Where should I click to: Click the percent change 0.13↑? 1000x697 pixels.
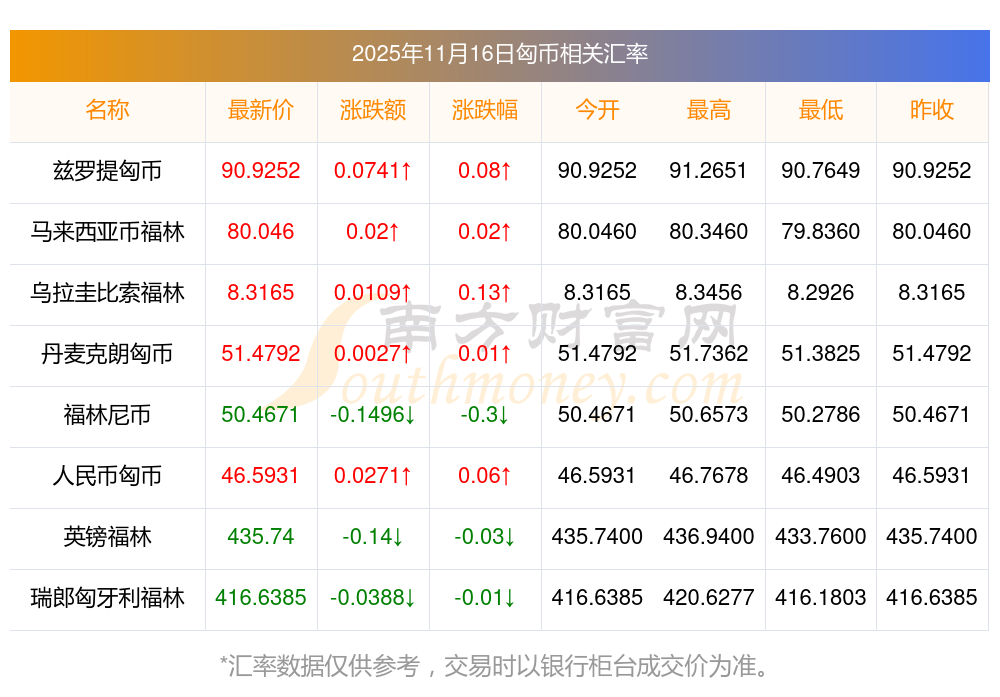485,293
